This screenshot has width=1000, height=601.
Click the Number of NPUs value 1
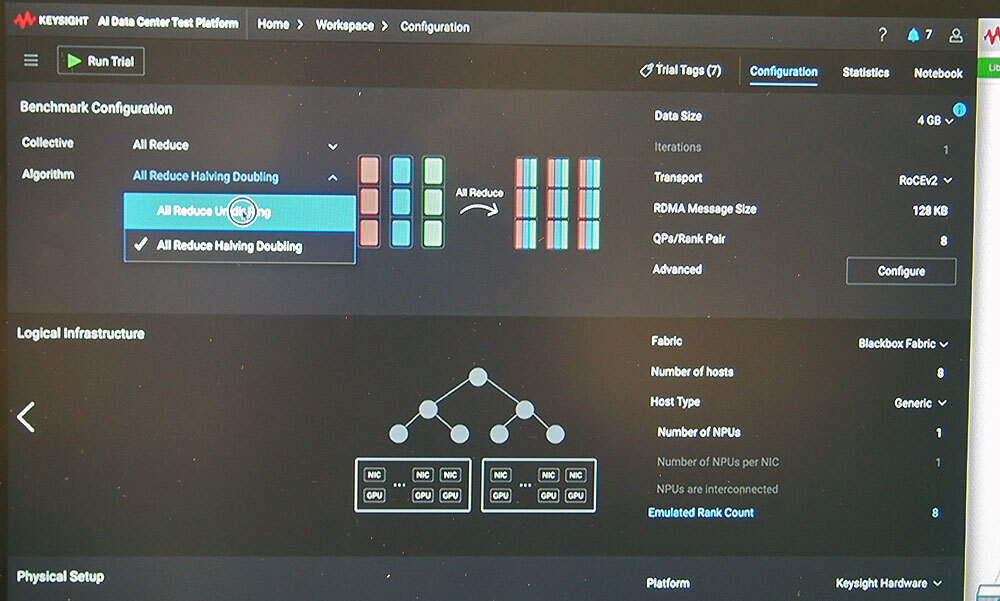(x=938, y=433)
